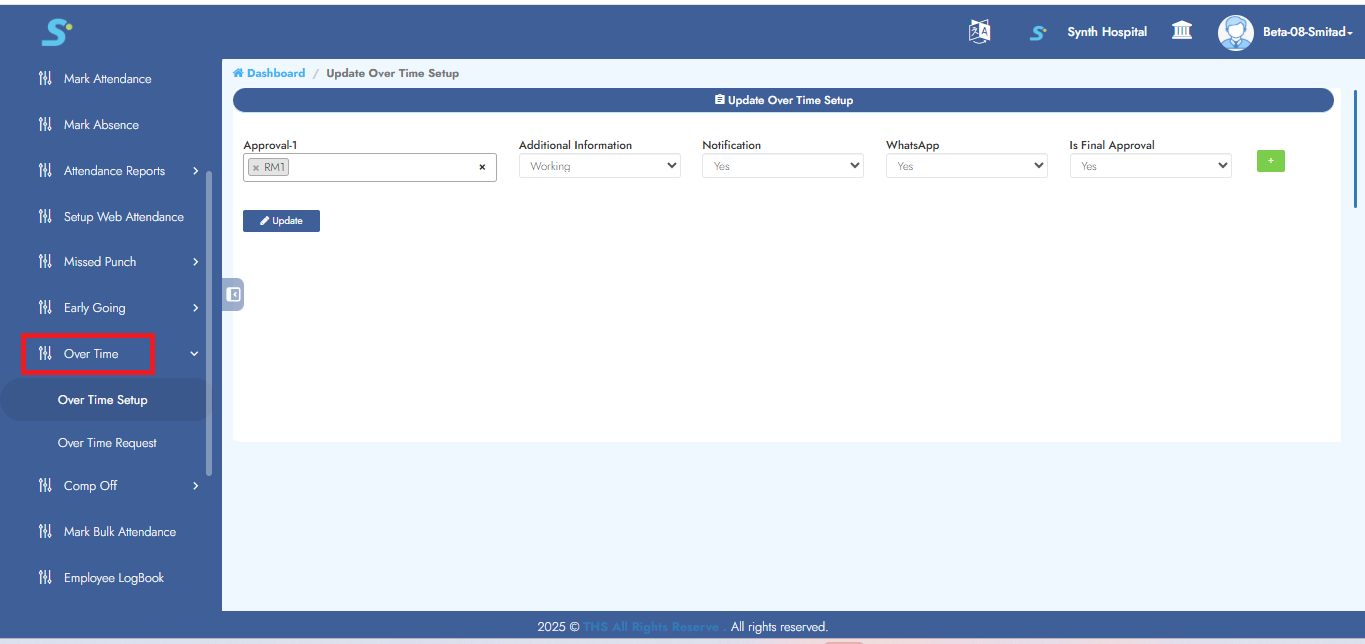Click the bank institution icon in header
Viewport: 1365px width, 644px height.
[x=1182, y=32]
